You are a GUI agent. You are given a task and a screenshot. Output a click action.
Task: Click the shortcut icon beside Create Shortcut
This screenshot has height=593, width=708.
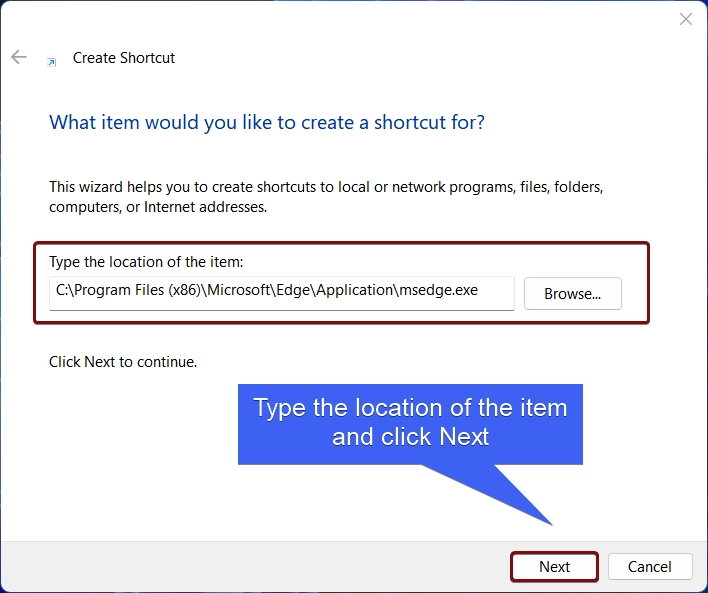click(52, 62)
